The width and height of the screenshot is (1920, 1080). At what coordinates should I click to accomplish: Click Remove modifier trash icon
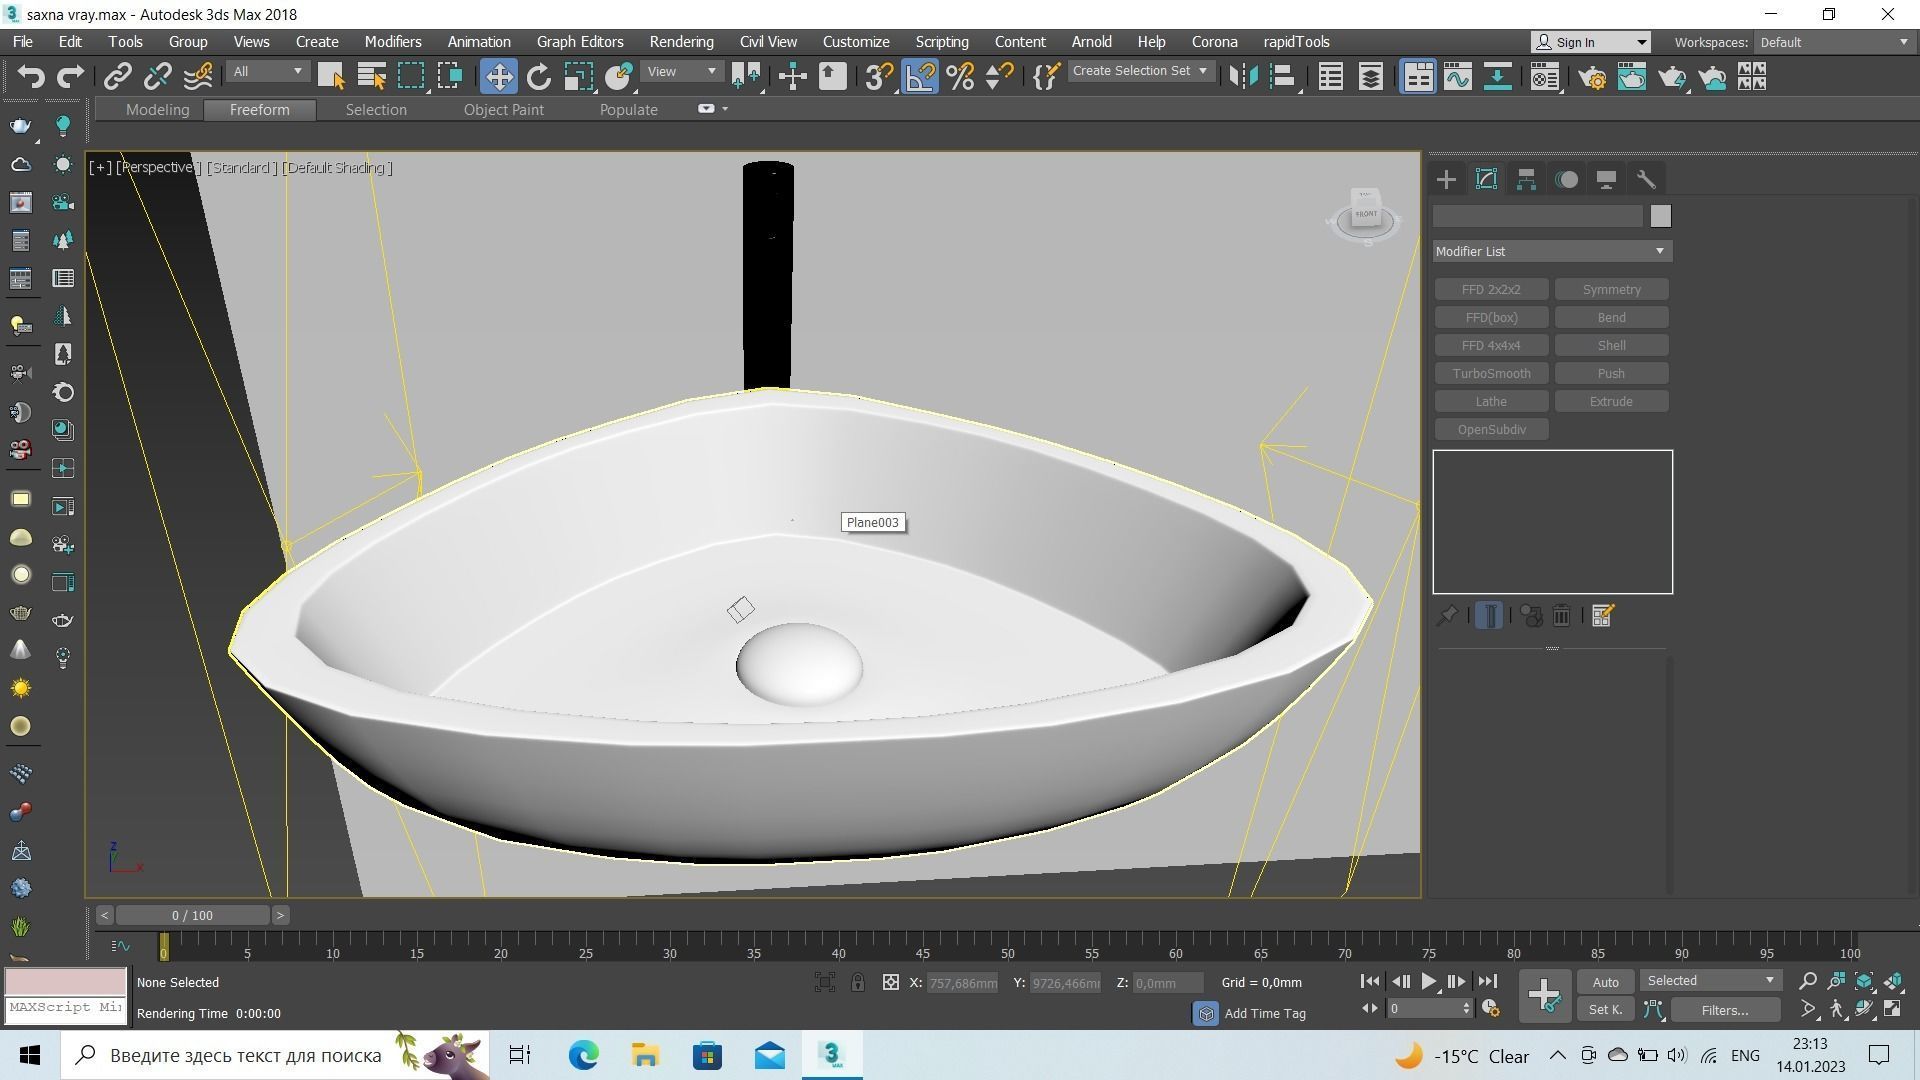tap(1561, 616)
